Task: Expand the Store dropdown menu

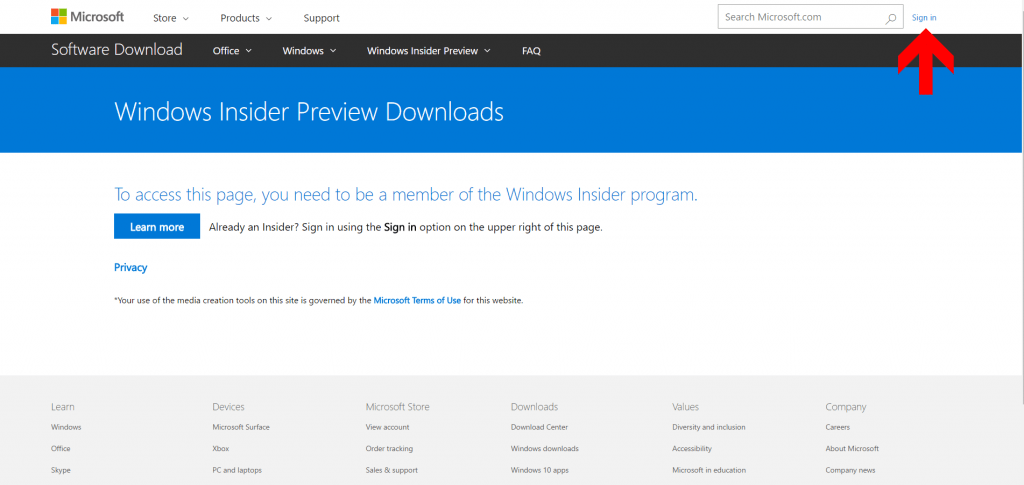Action: 170,18
